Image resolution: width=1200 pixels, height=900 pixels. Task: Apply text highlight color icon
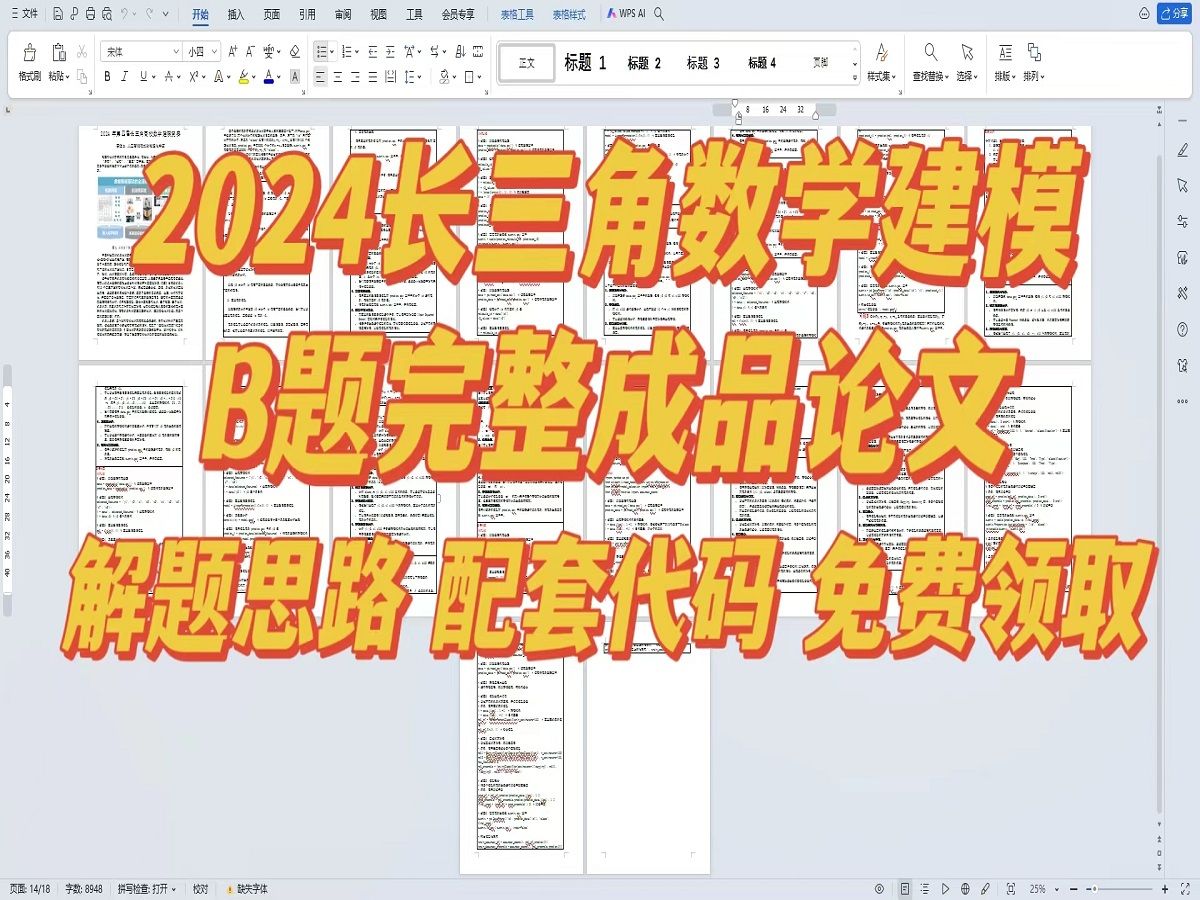(x=244, y=77)
